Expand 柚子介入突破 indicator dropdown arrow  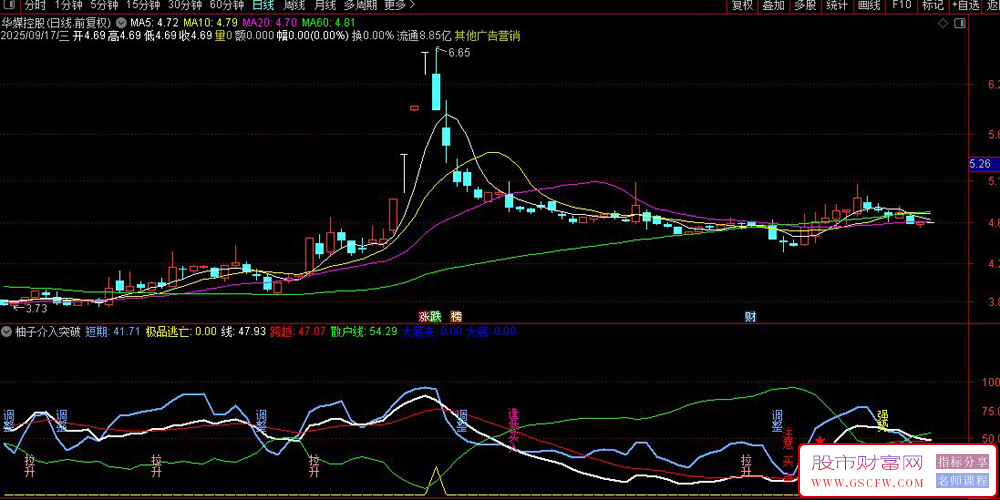[x=6, y=332]
